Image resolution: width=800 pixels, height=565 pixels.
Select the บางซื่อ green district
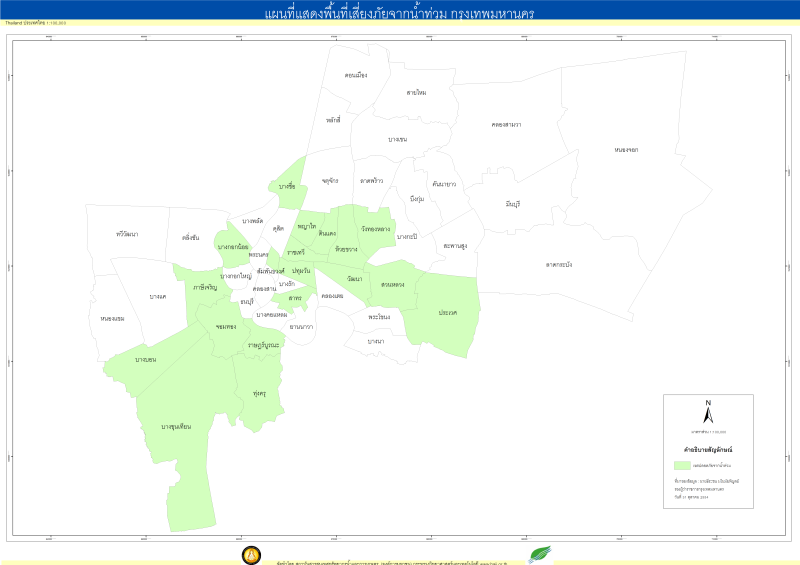(288, 186)
